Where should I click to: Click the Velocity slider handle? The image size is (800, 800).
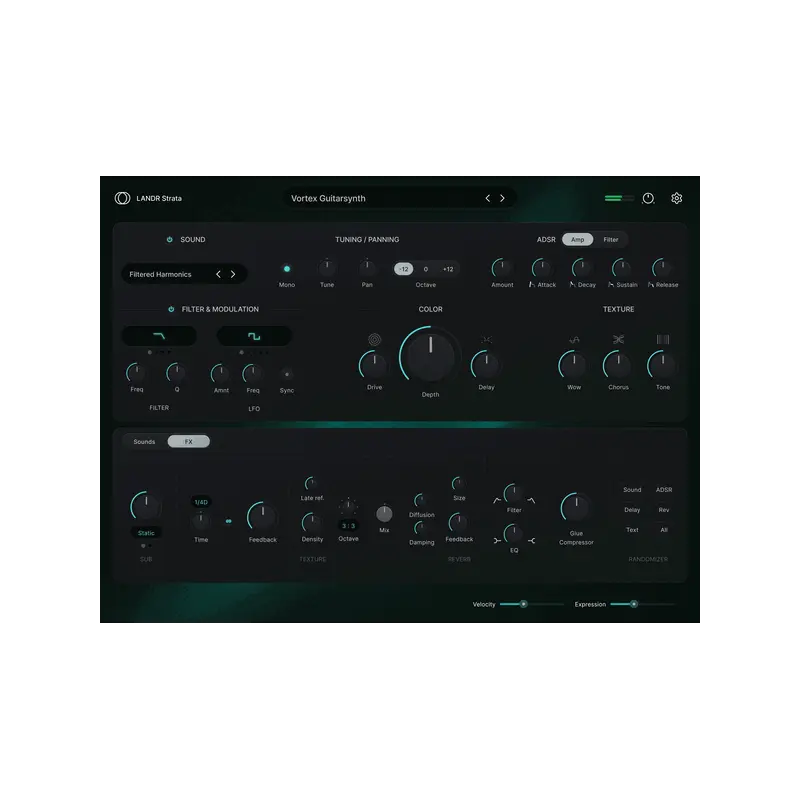tap(523, 604)
